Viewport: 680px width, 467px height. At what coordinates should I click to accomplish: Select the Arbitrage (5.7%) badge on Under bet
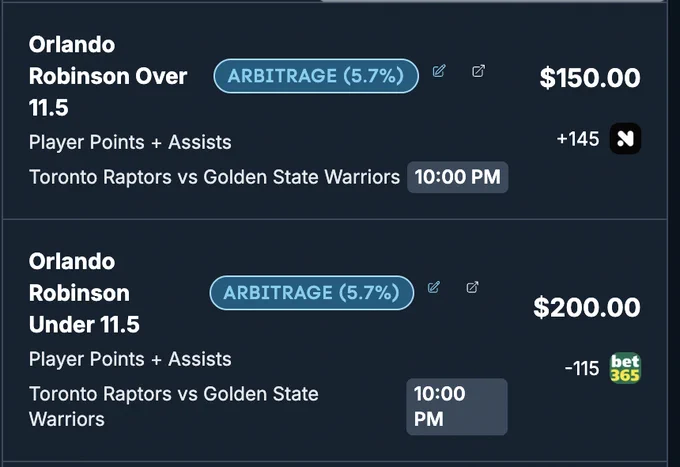312,293
